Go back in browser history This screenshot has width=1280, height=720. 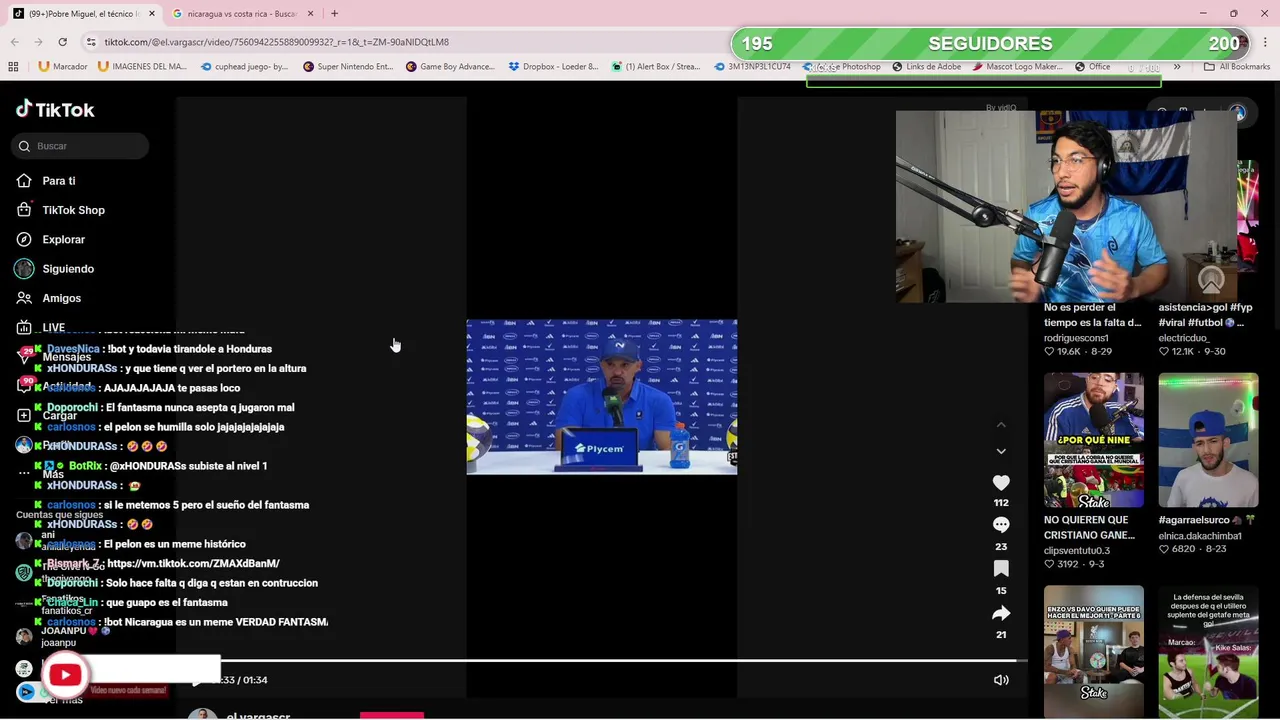15,42
